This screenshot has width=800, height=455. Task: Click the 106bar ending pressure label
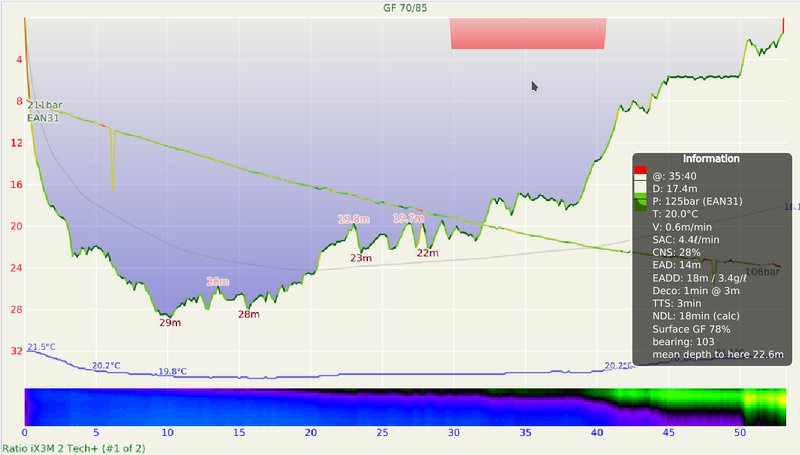(767, 271)
